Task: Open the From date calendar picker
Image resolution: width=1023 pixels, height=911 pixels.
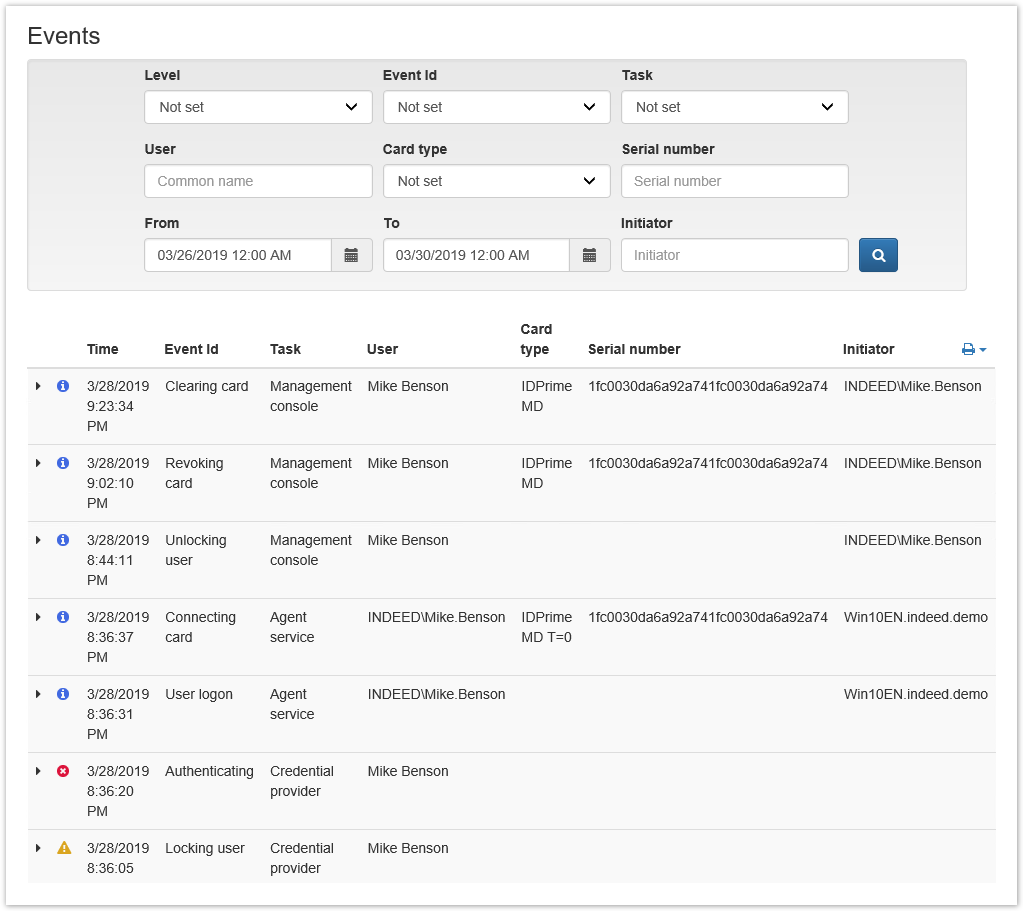Action: [351, 255]
